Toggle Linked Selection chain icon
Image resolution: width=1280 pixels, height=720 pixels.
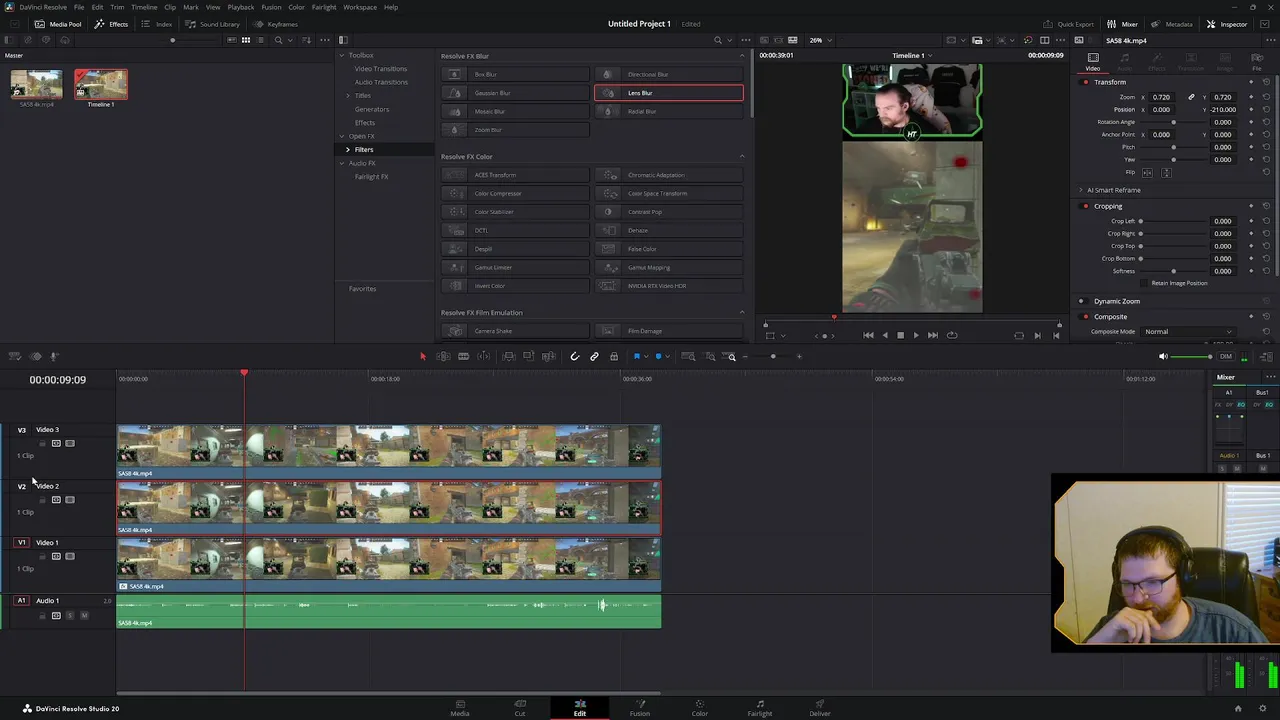(x=595, y=356)
